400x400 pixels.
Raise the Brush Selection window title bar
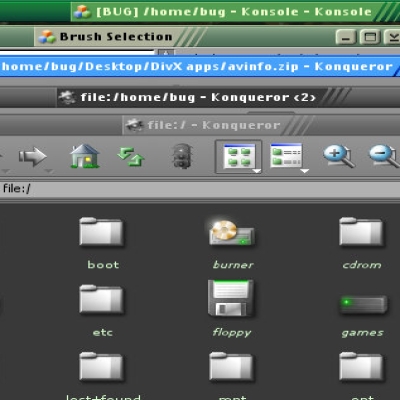tap(116, 36)
